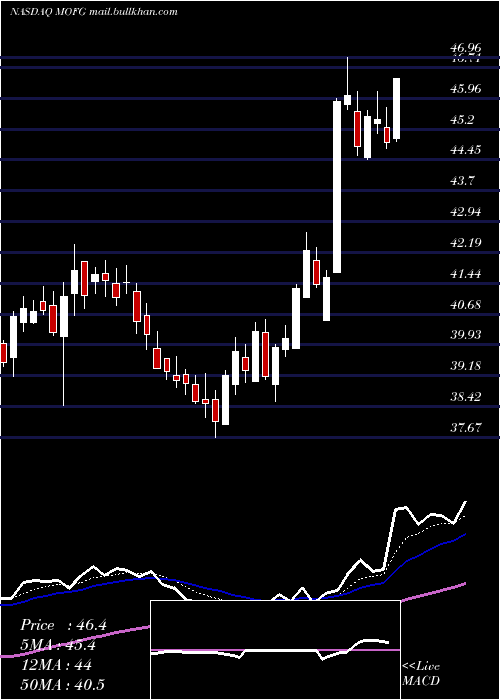Click the Live MACD label
The image size is (500, 700).
tap(421, 673)
